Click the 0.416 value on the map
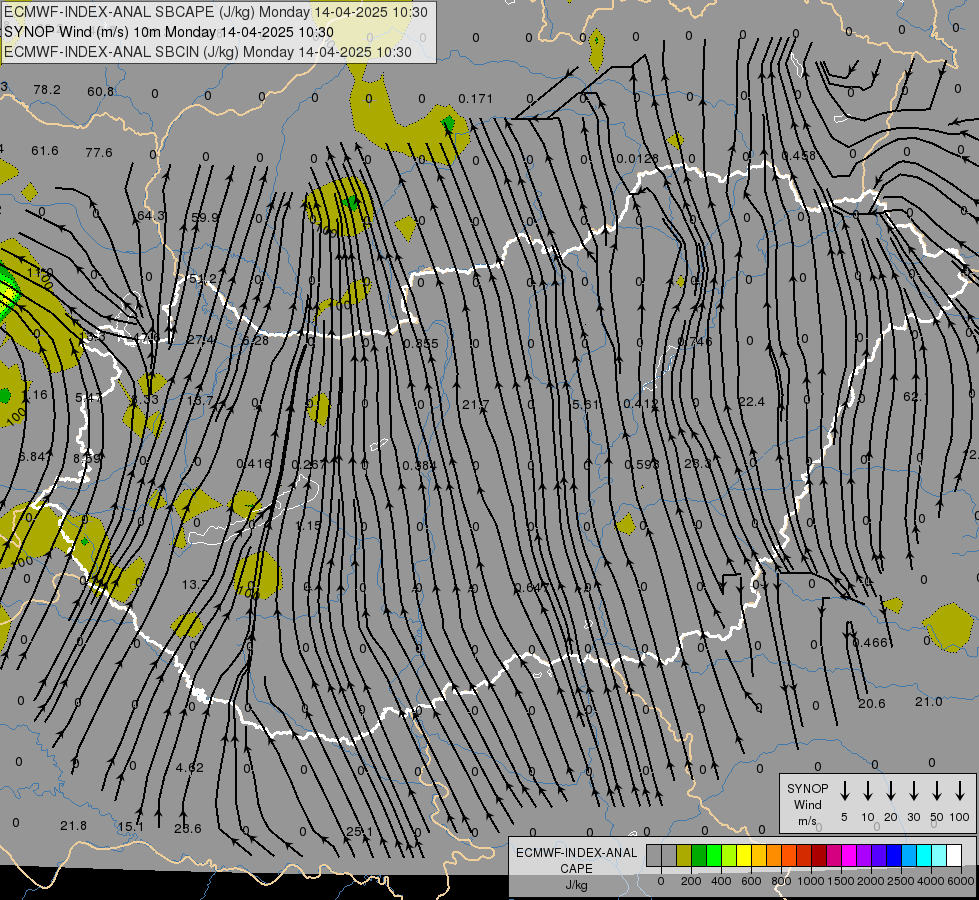The width and height of the screenshot is (979, 900). coord(254,463)
